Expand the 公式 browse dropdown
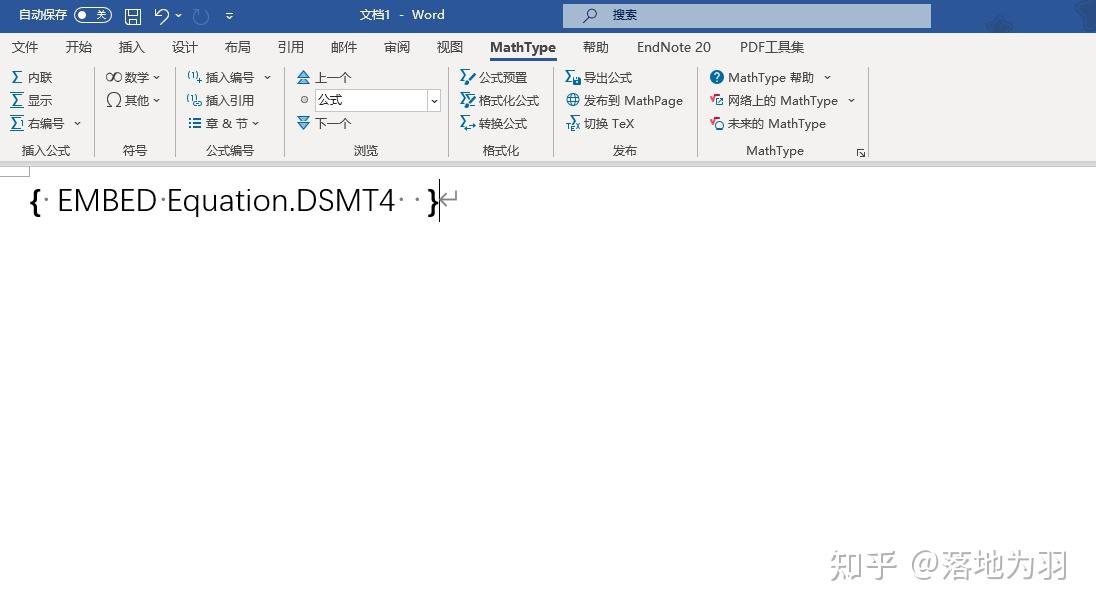 tap(433, 100)
